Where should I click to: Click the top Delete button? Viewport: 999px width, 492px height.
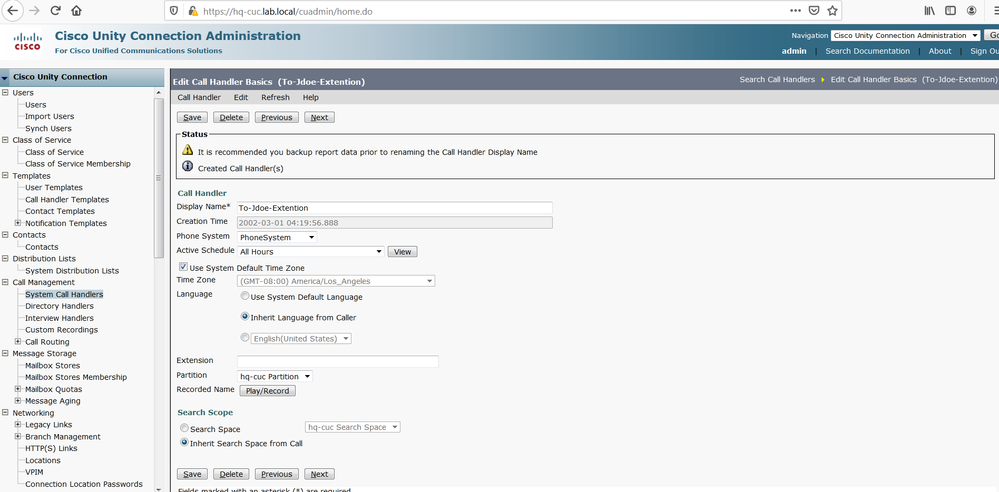tap(231, 117)
